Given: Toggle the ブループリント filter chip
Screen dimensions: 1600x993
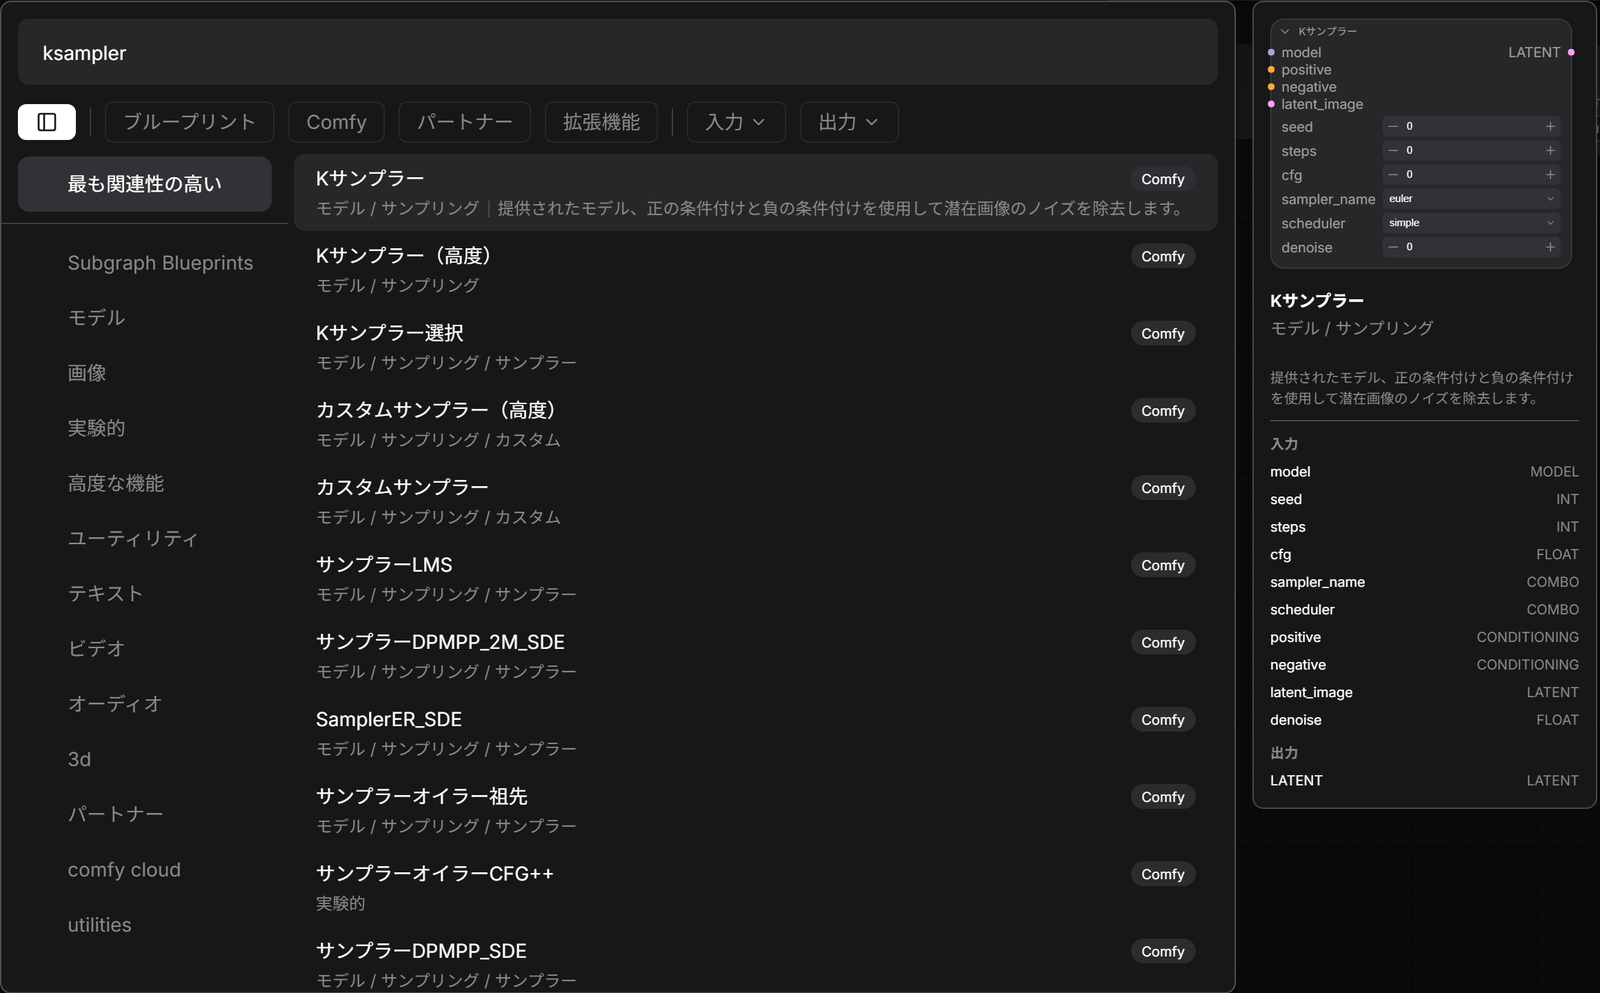Looking at the screenshot, I should tap(189, 122).
